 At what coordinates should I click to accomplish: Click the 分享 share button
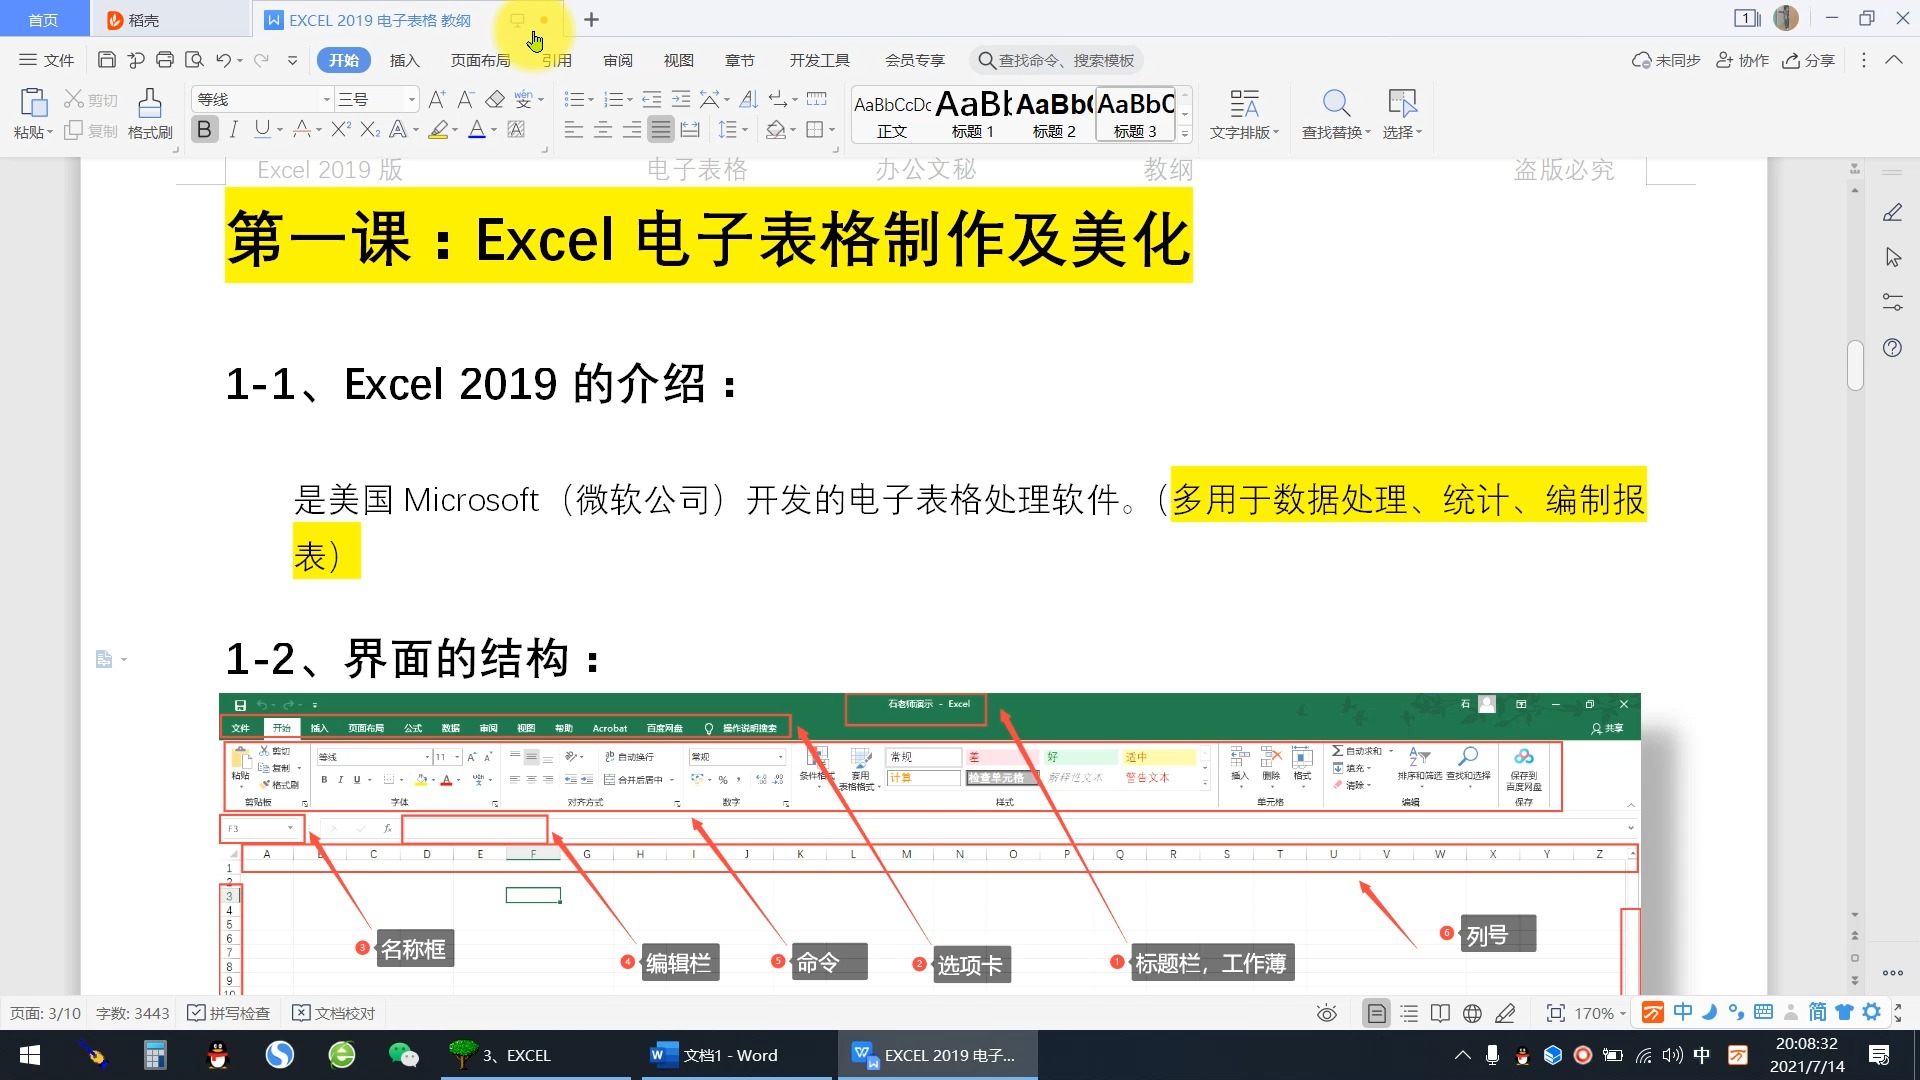pos(1809,60)
